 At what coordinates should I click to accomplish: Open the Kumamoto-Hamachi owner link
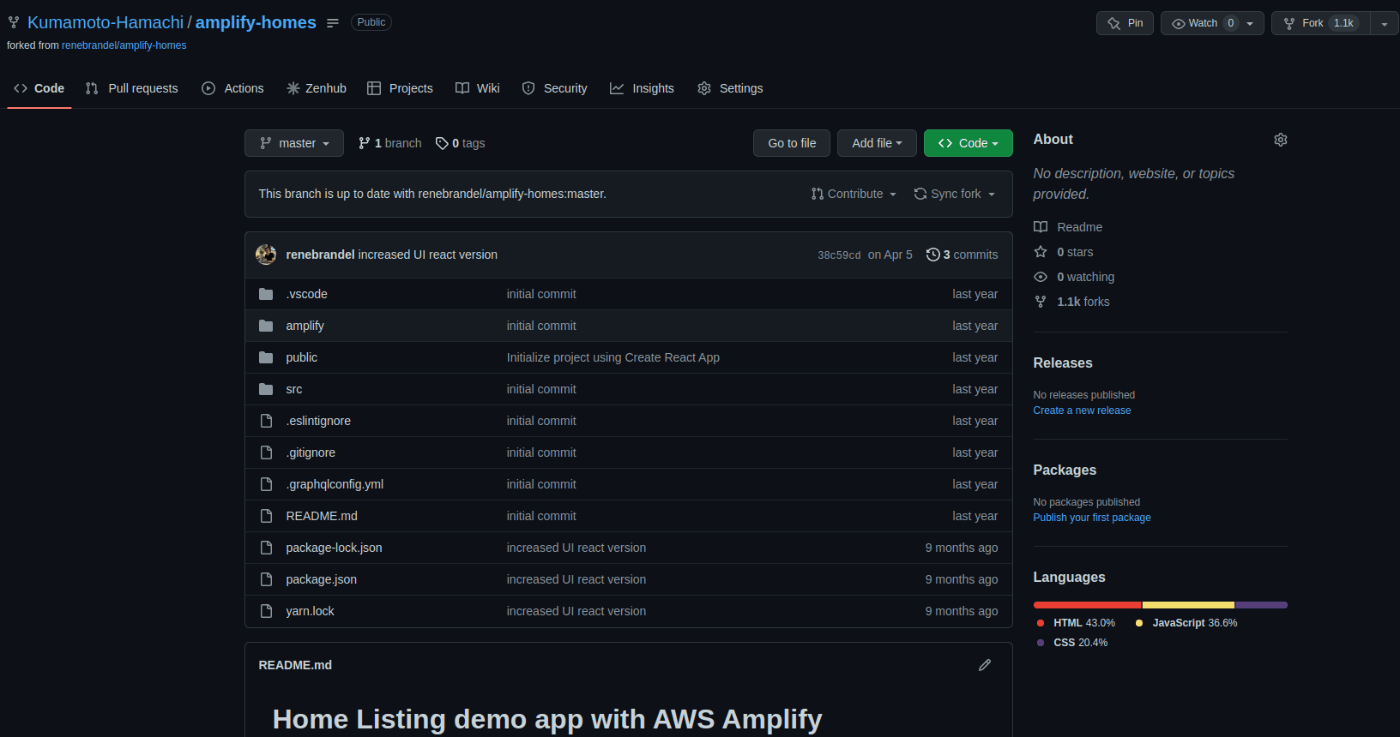105,22
